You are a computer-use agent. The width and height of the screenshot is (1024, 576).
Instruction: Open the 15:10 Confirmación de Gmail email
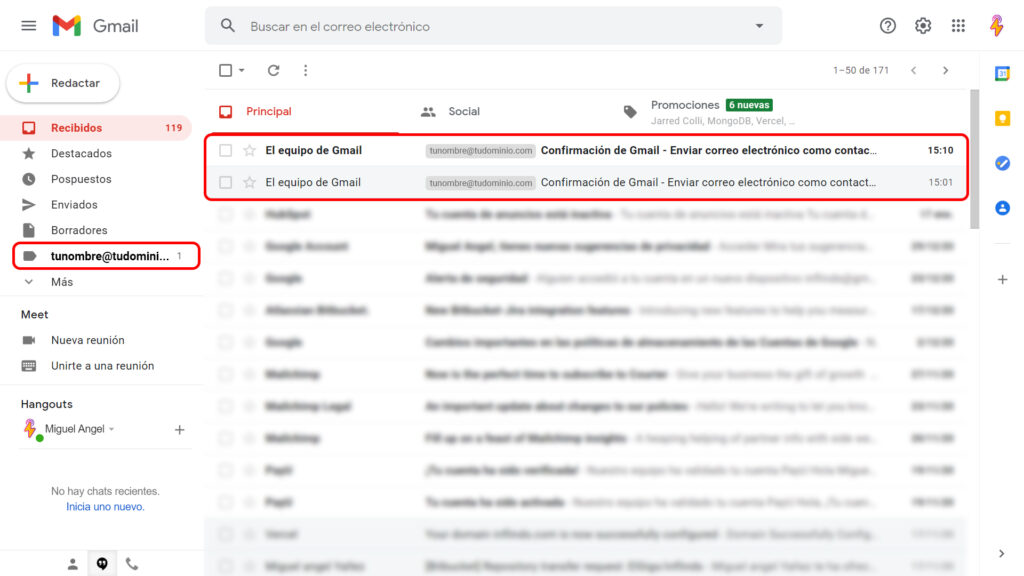[586, 151]
